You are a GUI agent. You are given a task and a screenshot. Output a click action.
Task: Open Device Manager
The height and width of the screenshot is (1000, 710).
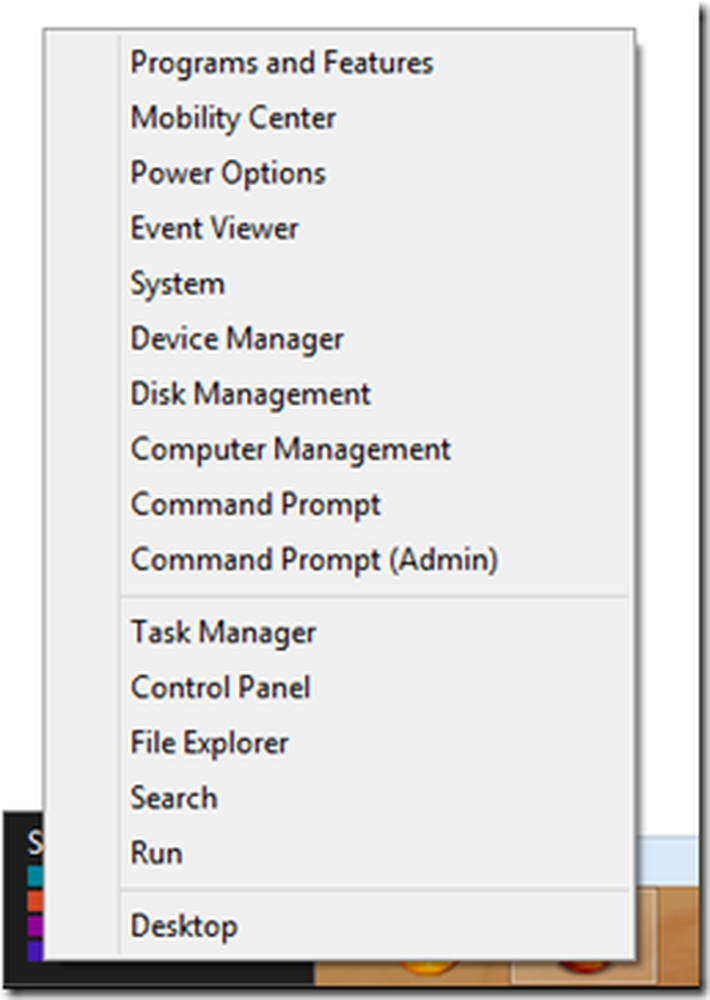[x=237, y=338]
